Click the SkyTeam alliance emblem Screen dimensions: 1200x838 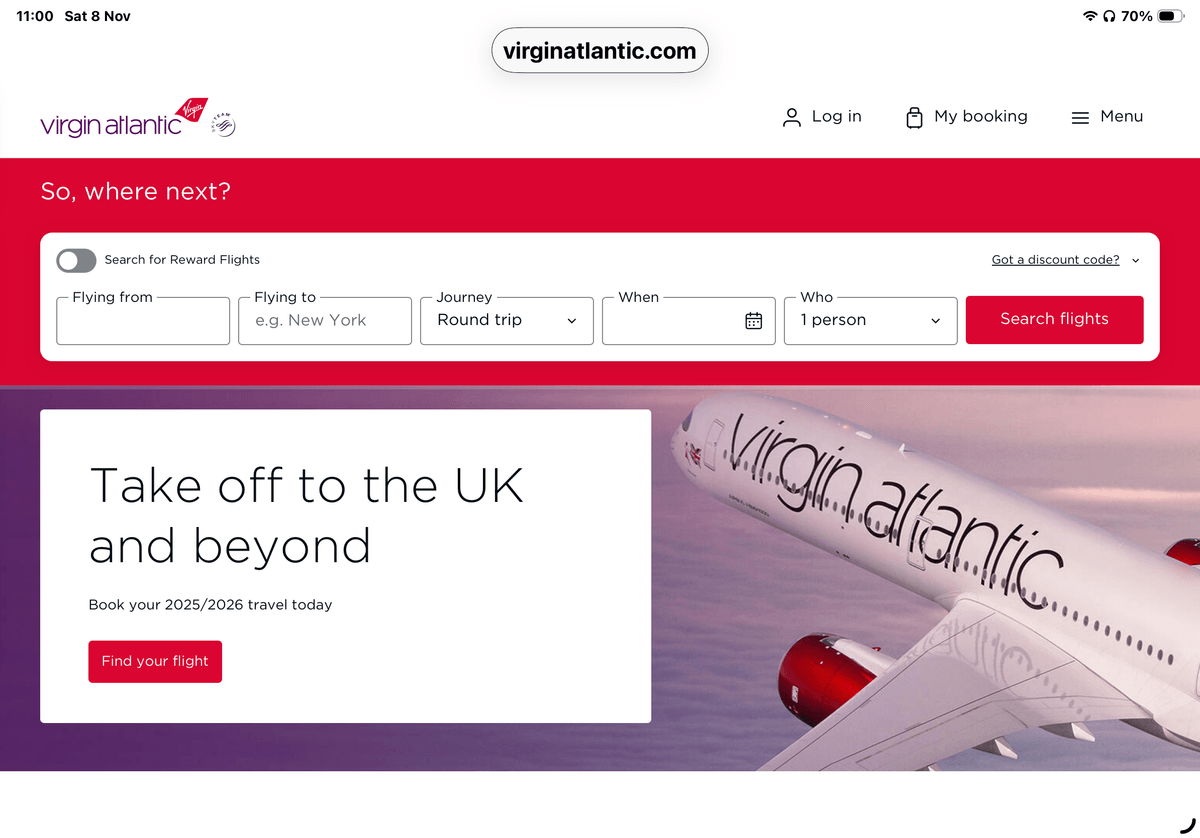(x=224, y=124)
